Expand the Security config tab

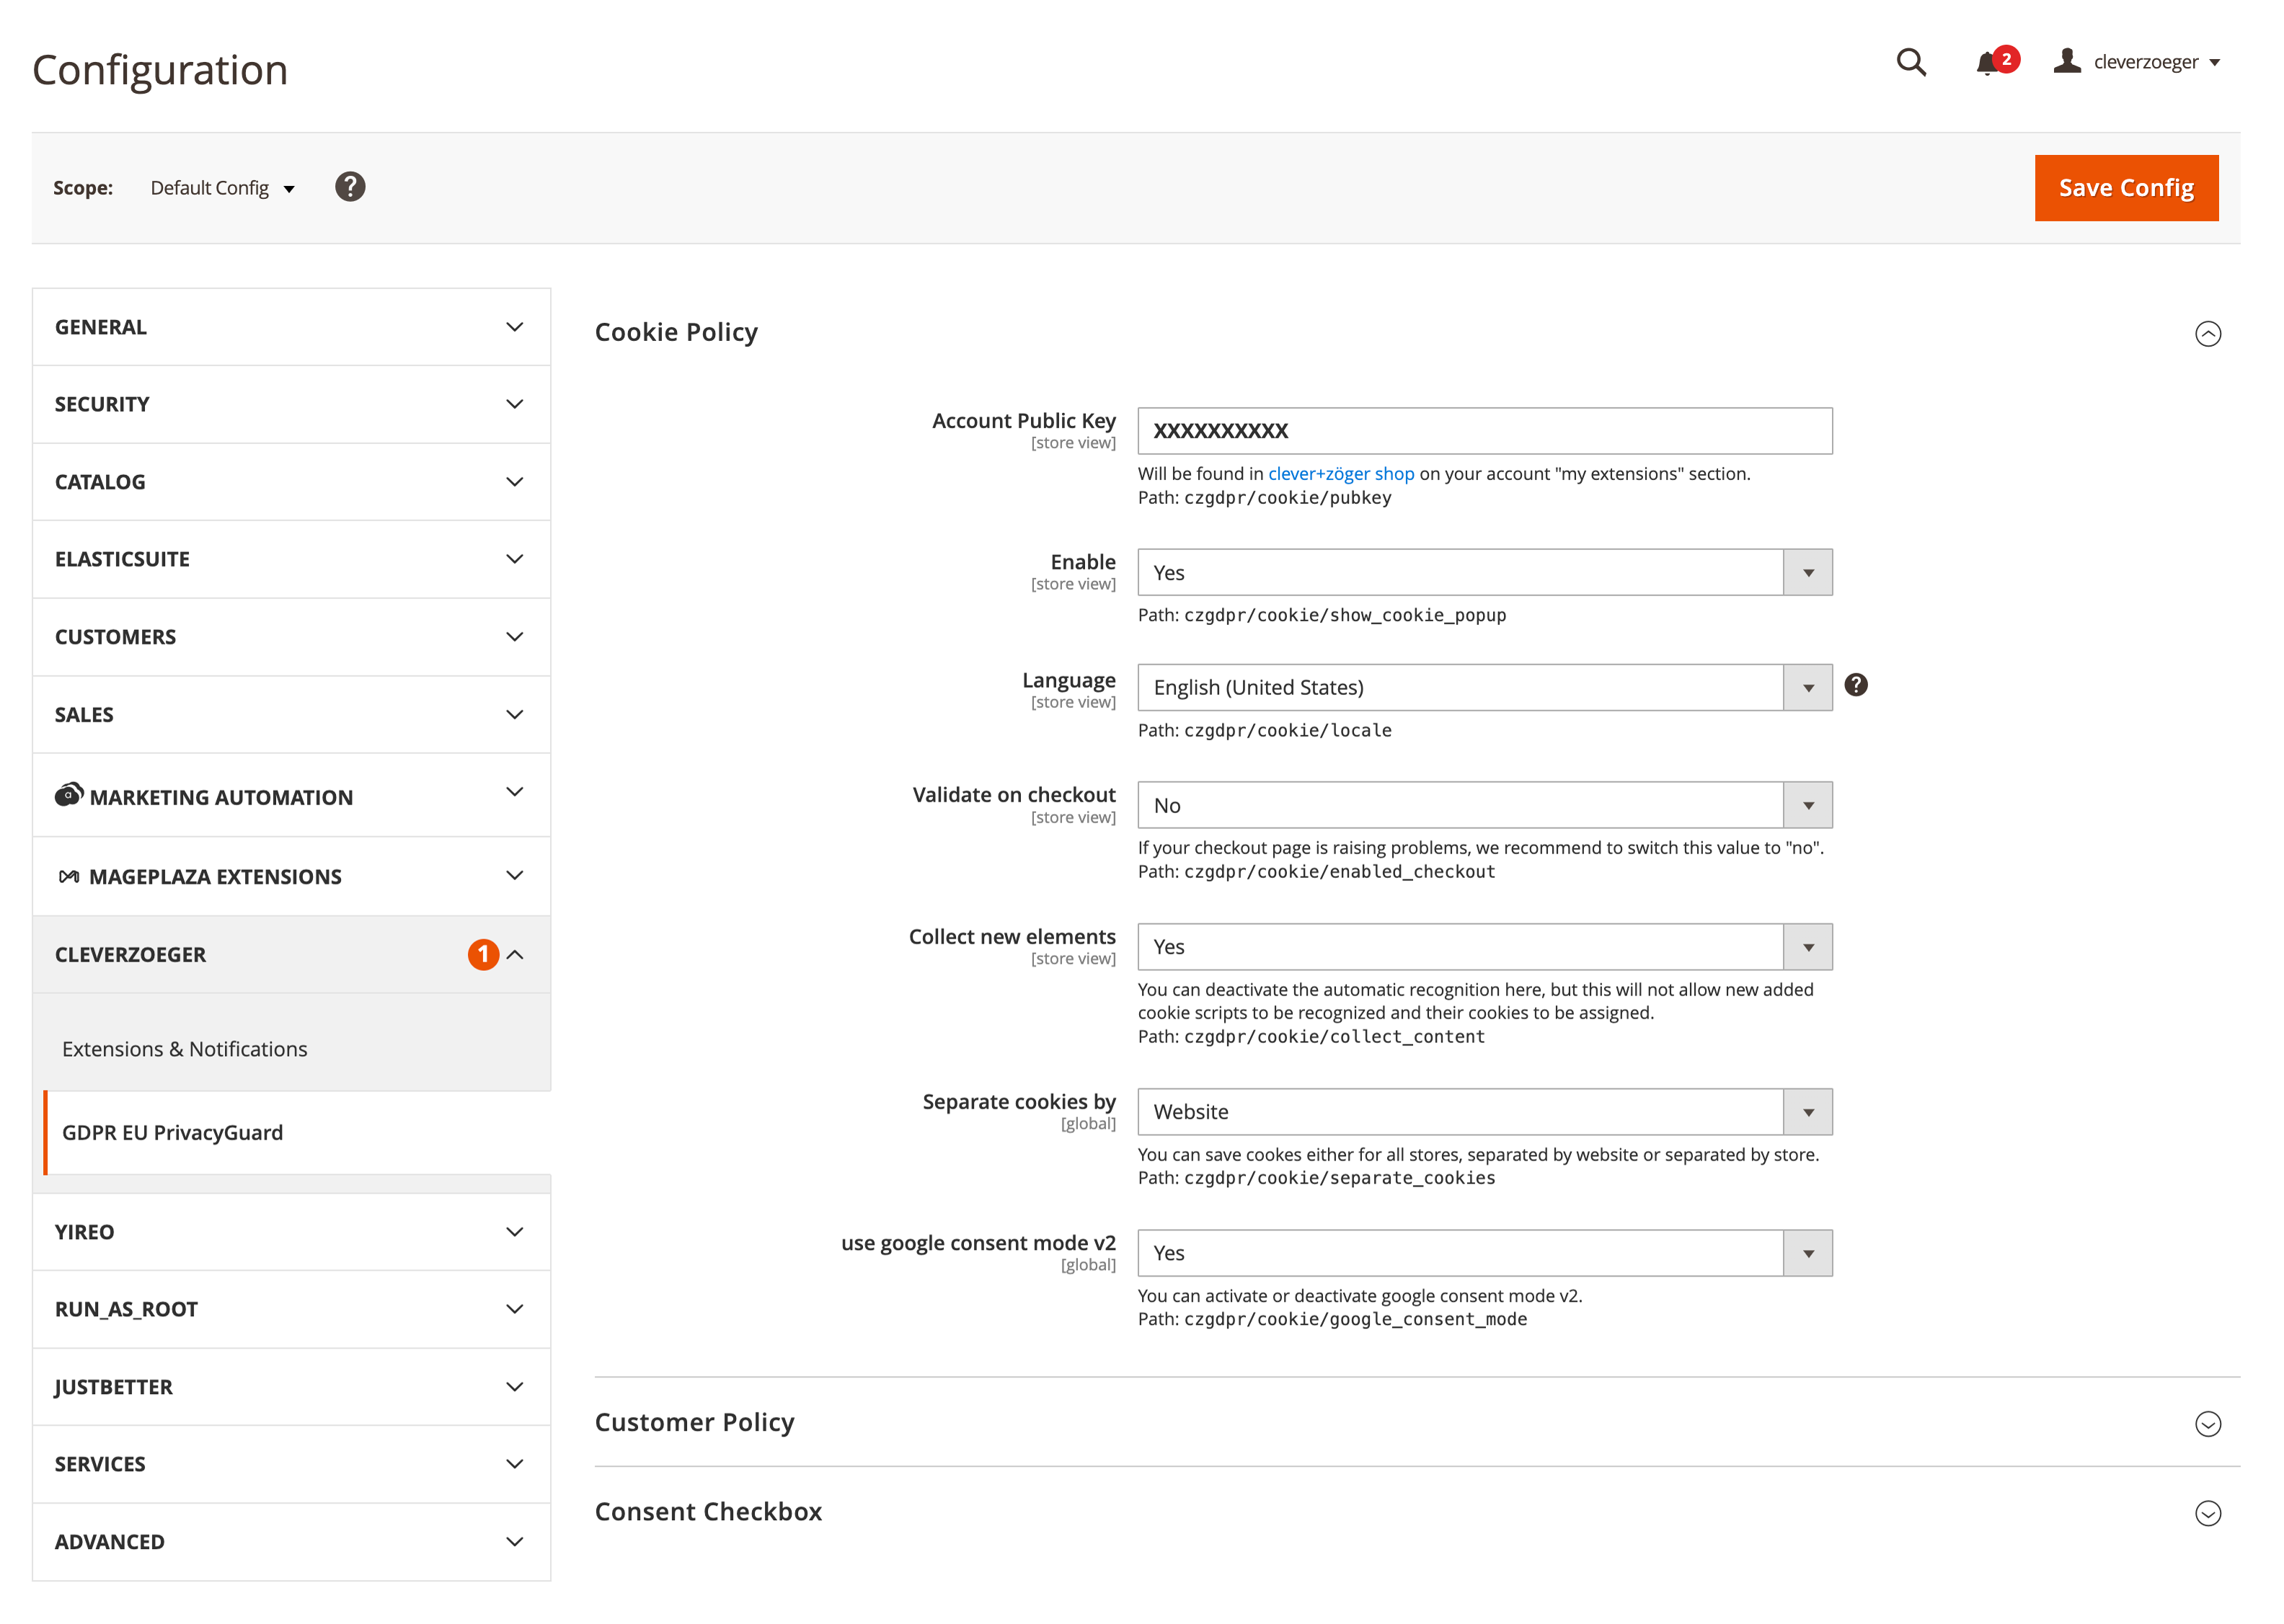click(291, 404)
